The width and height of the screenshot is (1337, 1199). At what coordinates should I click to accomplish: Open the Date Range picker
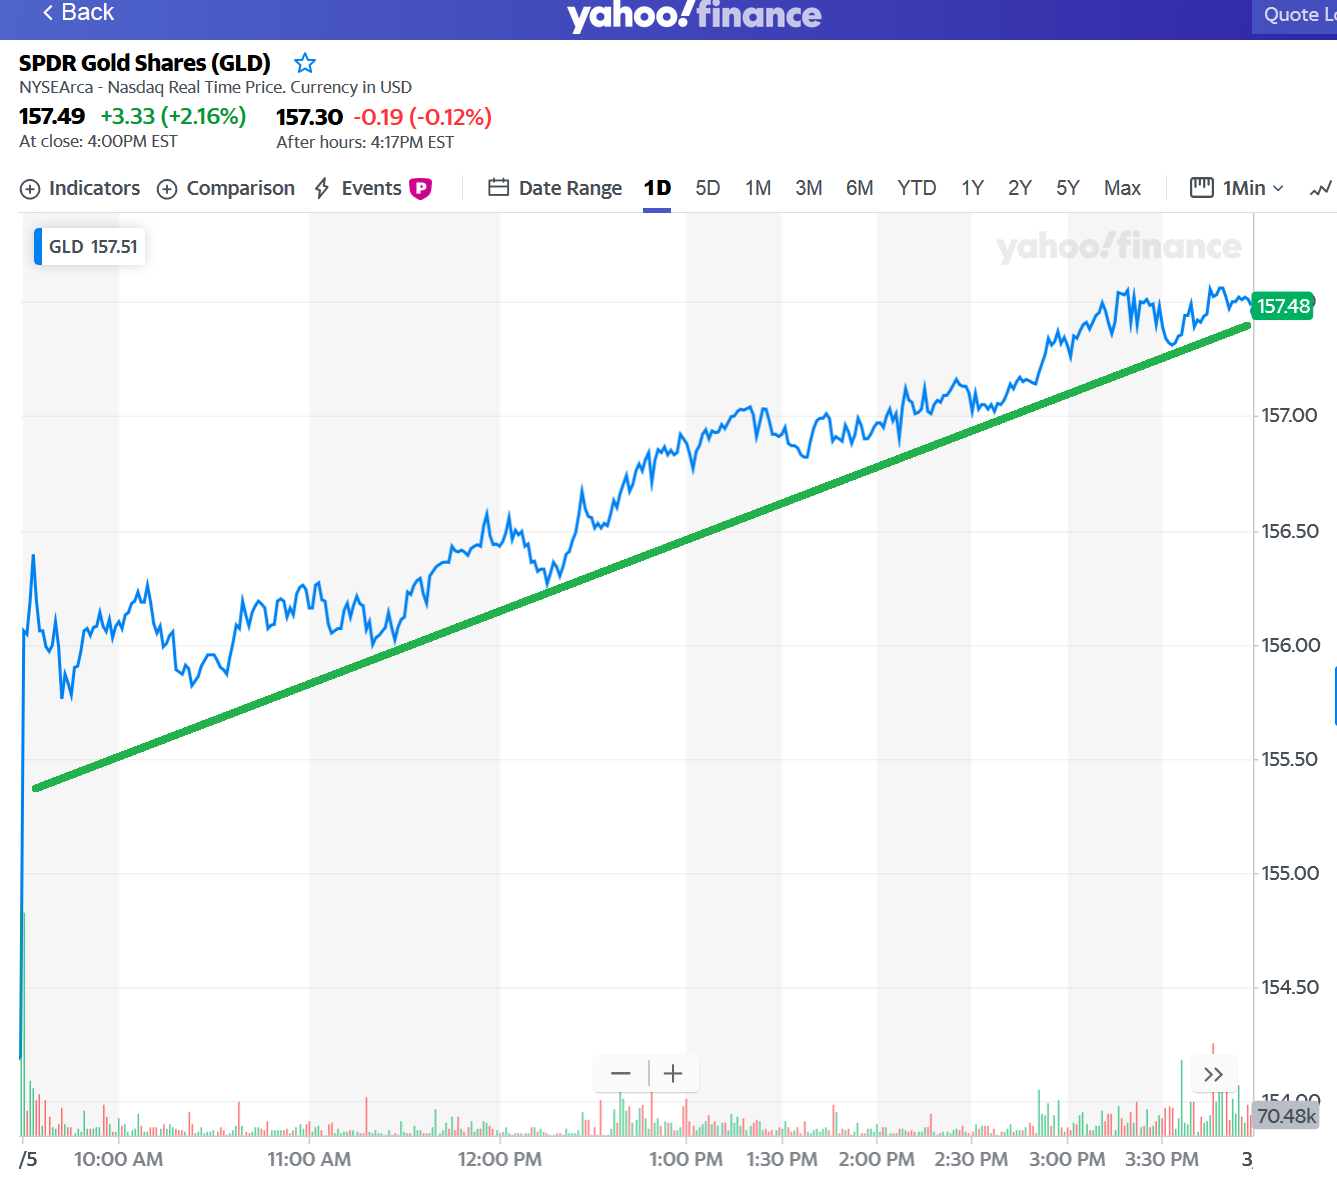[555, 188]
